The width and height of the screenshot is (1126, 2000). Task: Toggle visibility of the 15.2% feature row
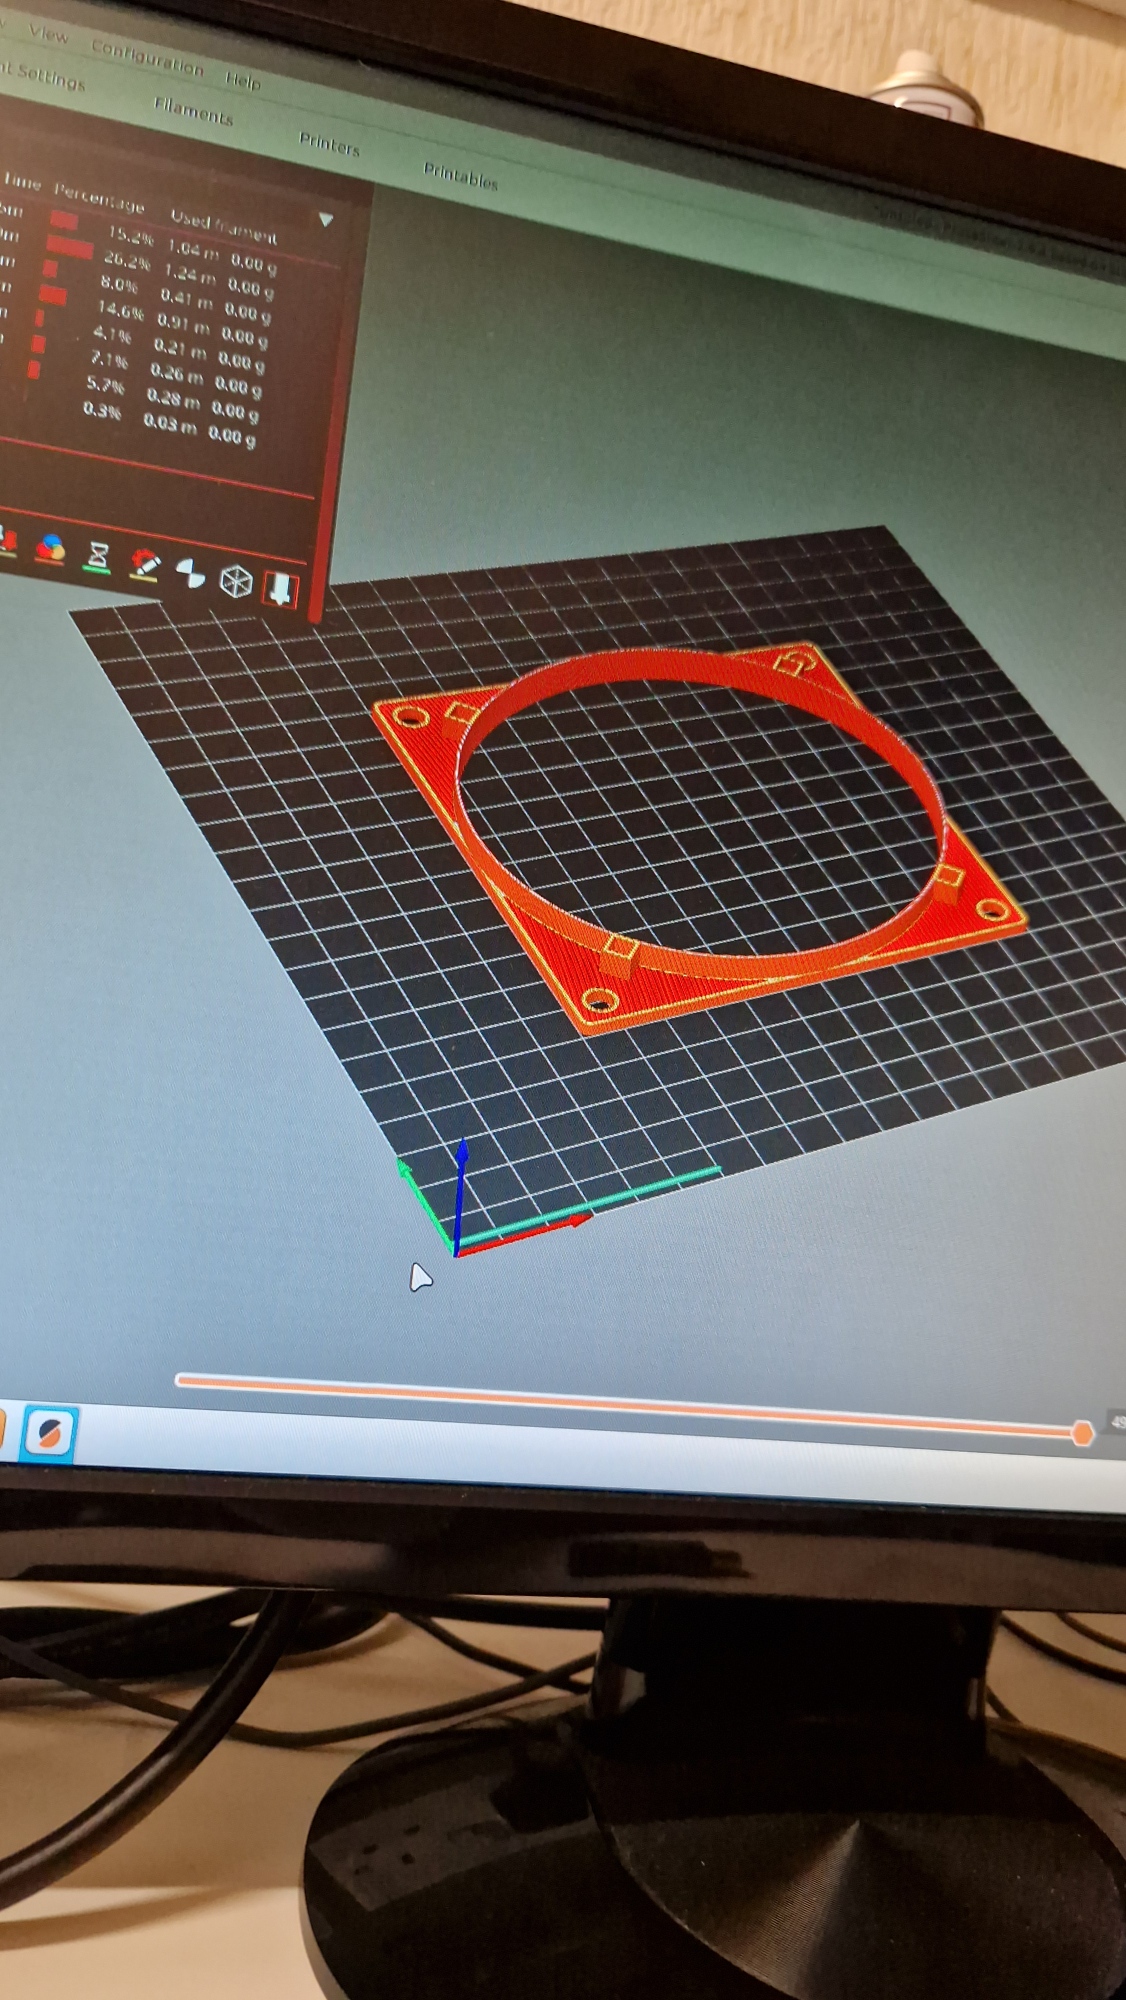point(131,236)
